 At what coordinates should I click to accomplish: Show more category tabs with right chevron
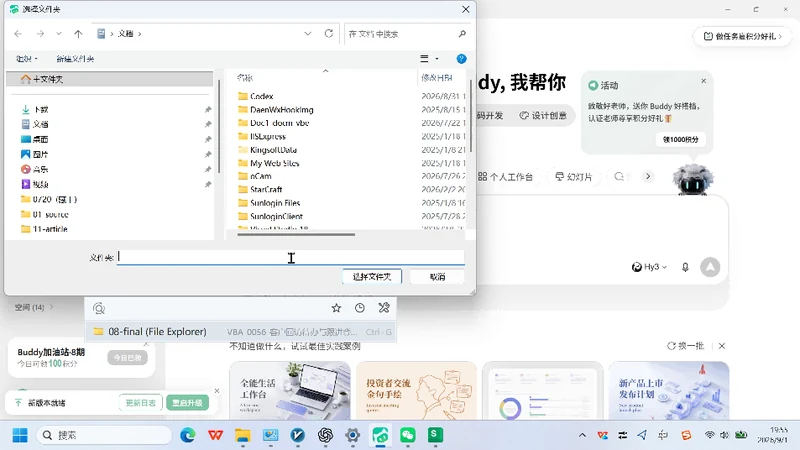(648, 177)
